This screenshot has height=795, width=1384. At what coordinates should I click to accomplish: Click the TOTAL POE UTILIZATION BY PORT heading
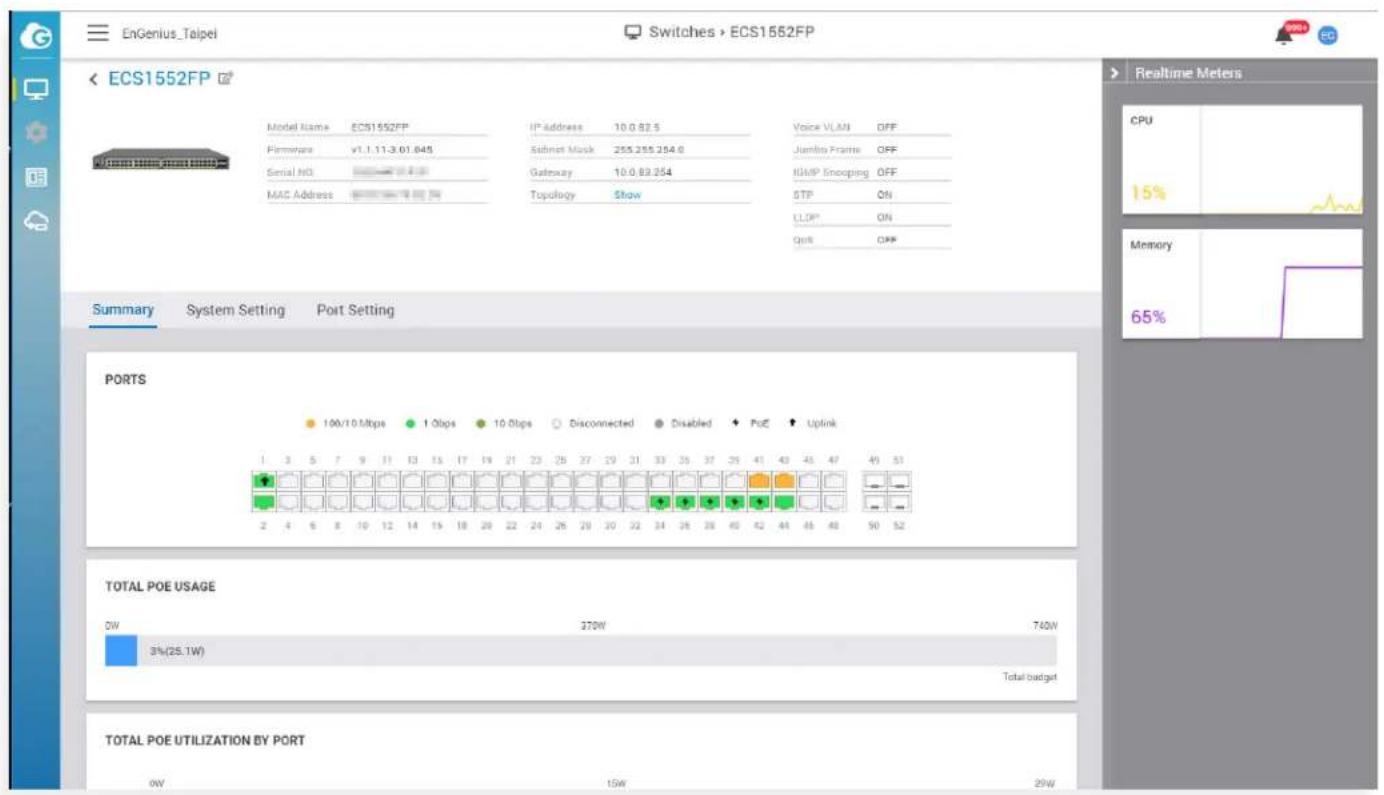coord(205,741)
